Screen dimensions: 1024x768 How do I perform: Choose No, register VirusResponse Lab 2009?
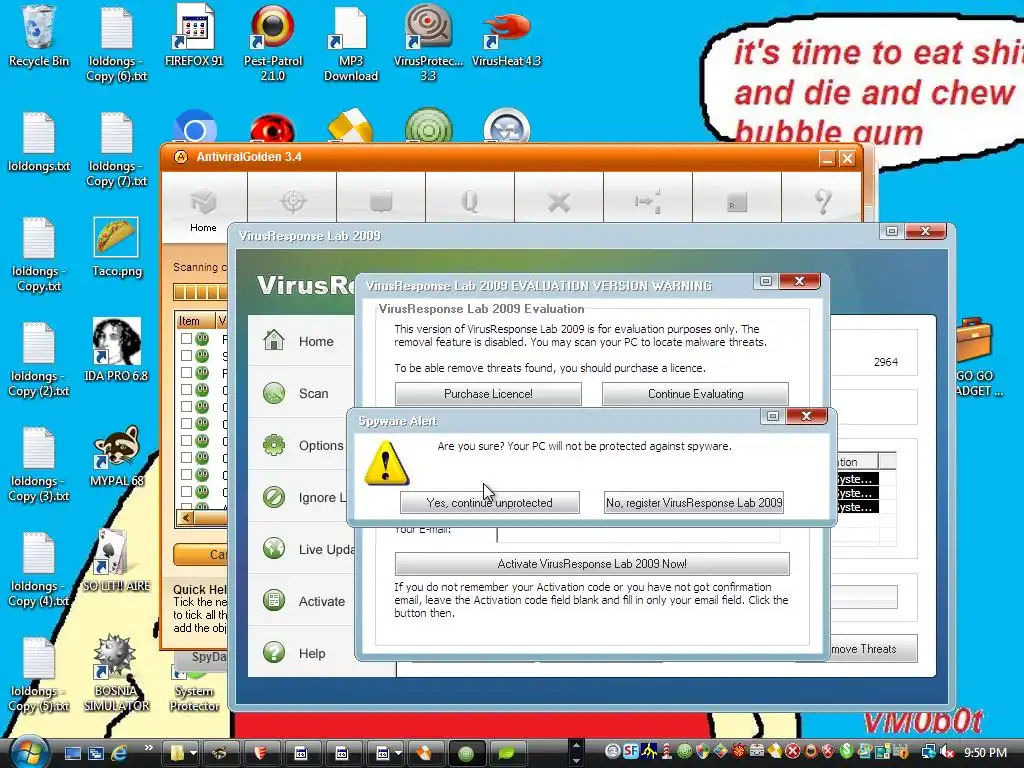click(694, 503)
